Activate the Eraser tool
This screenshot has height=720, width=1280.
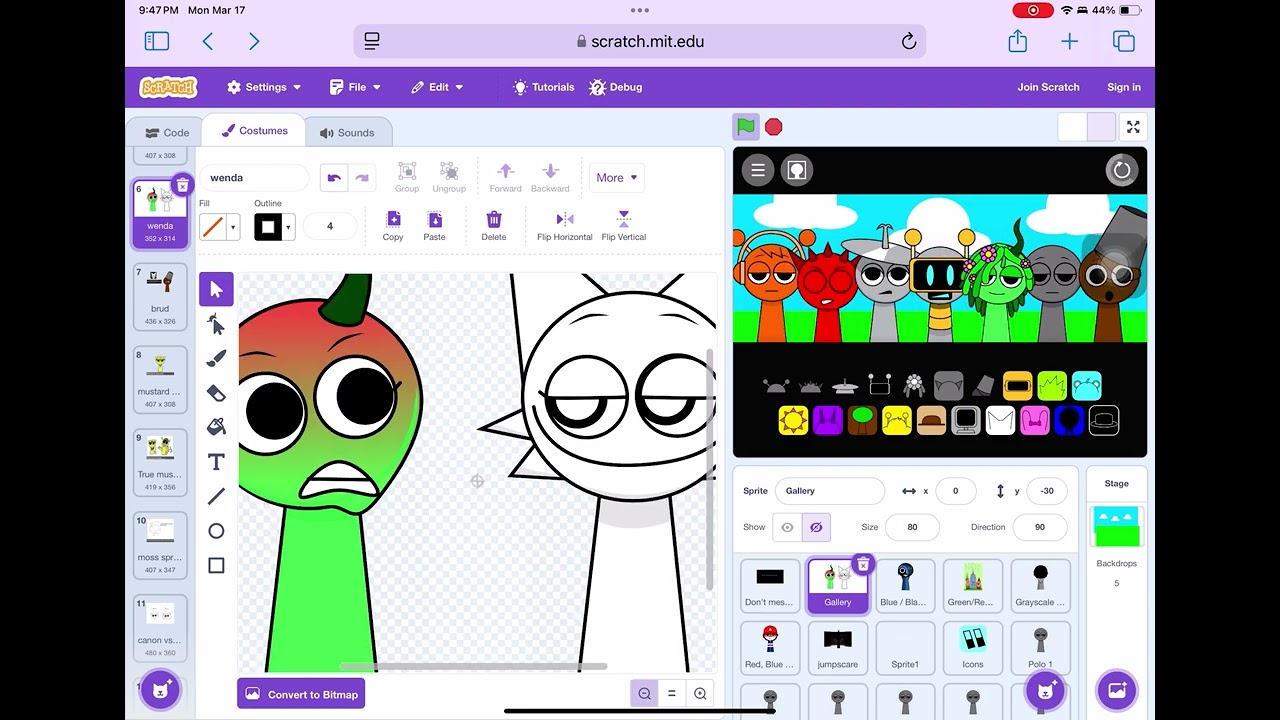pos(216,393)
